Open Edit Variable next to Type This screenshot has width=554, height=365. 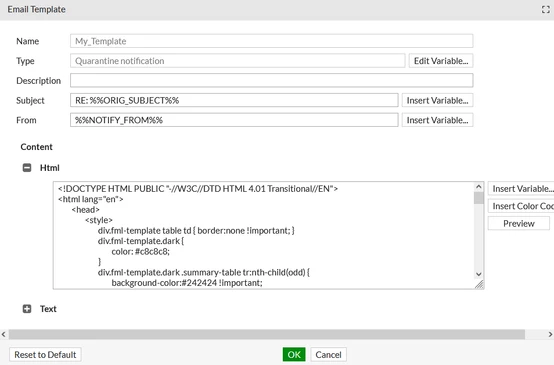(441, 61)
